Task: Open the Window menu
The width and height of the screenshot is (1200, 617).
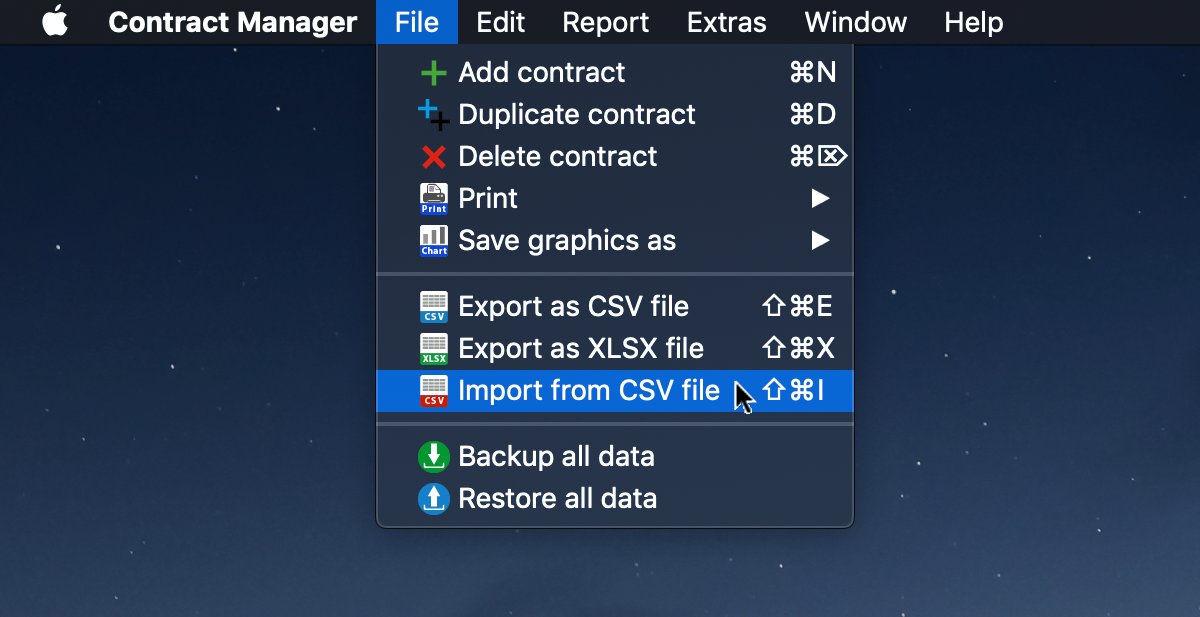Action: [856, 22]
